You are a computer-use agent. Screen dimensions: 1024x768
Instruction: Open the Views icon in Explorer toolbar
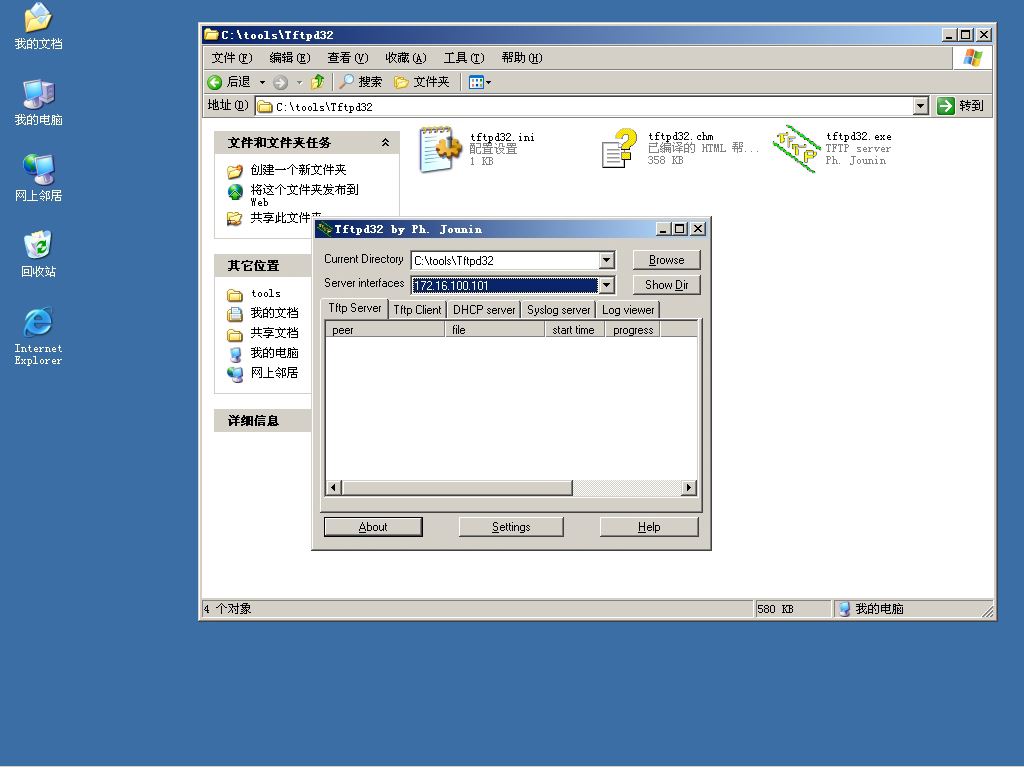[x=476, y=82]
